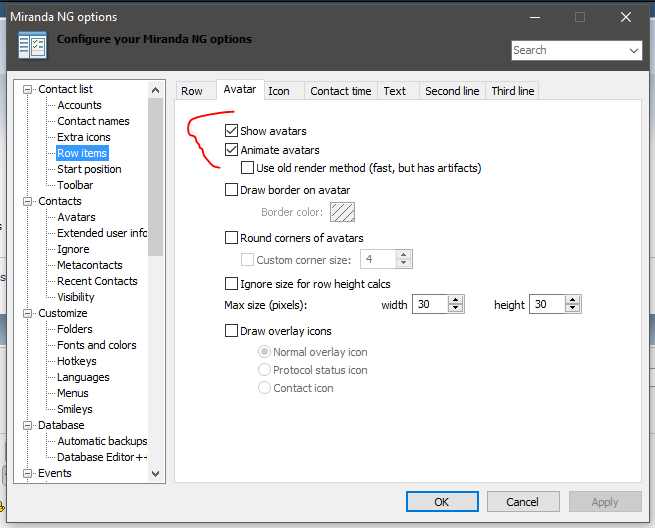Viewport: 655px width, 528px height.
Task: Increase custom corner size spinner
Action: coord(404,255)
